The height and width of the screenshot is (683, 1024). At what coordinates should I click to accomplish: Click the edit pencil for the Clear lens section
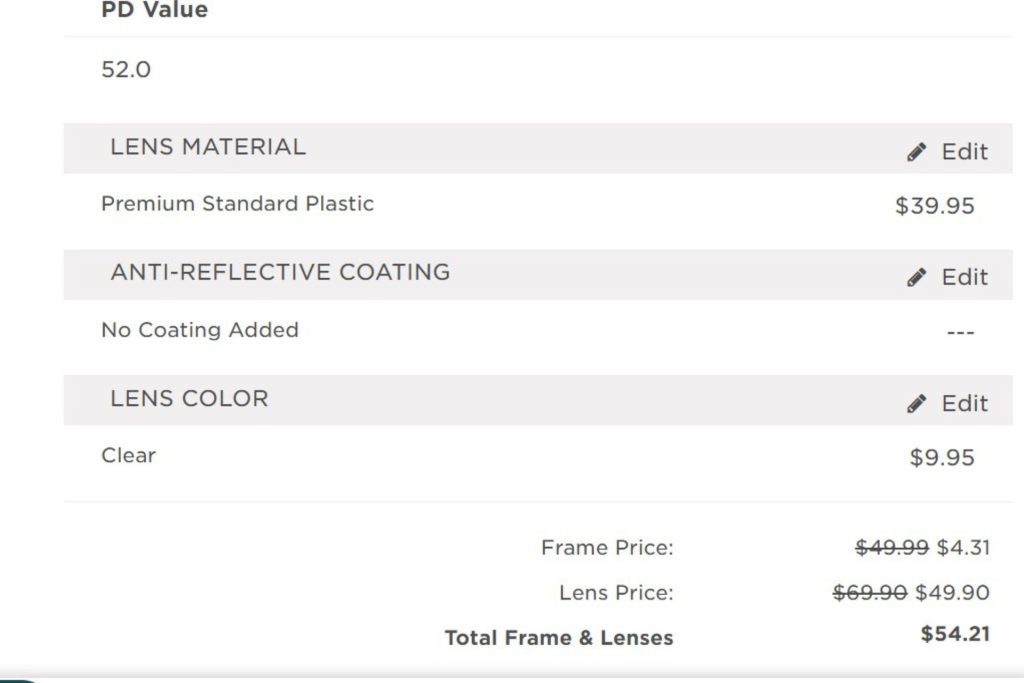coord(915,402)
